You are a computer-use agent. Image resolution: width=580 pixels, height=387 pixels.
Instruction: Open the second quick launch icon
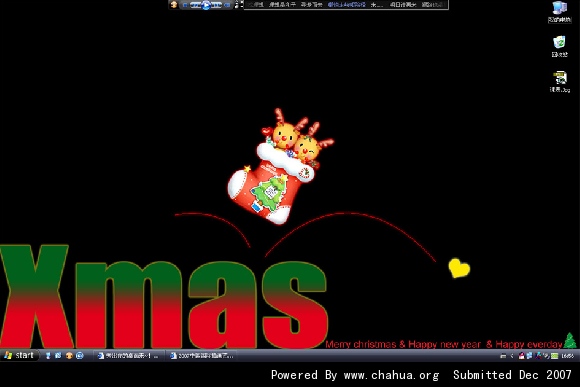58,356
